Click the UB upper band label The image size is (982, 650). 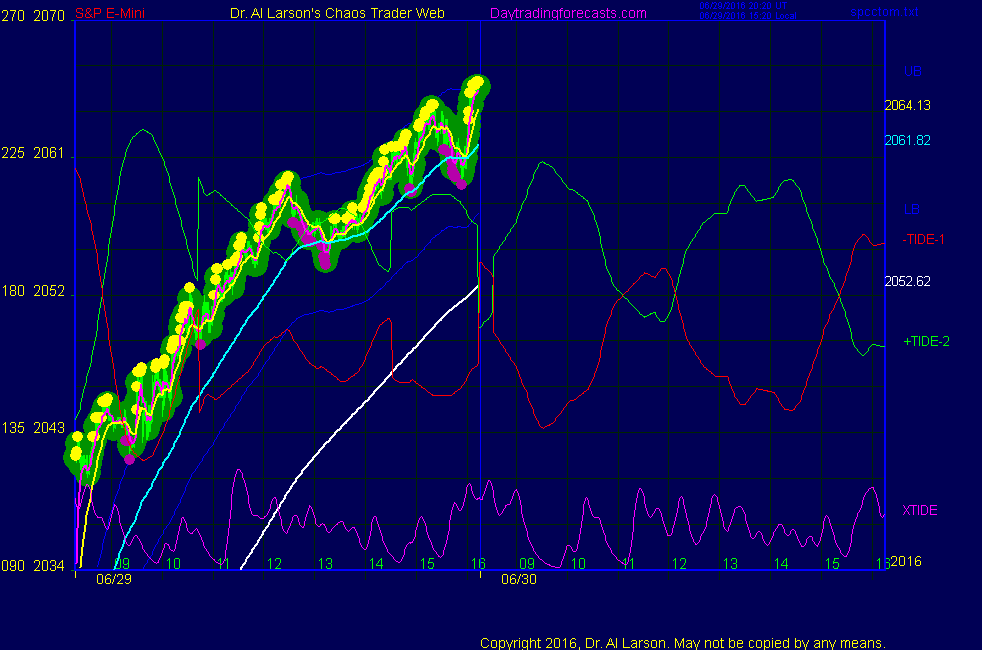912,72
